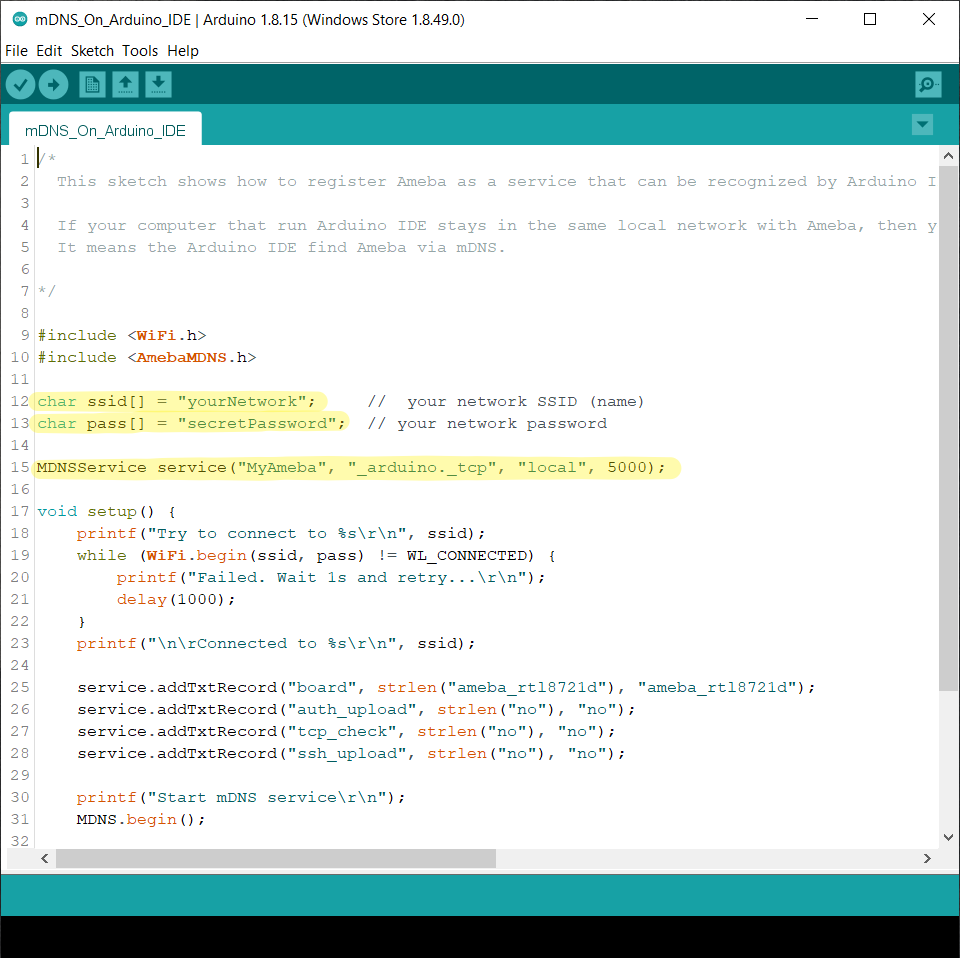Image resolution: width=960 pixels, height=958 pixels.
Task: Click the "Try to connect to" printf line
Action: 280,534
